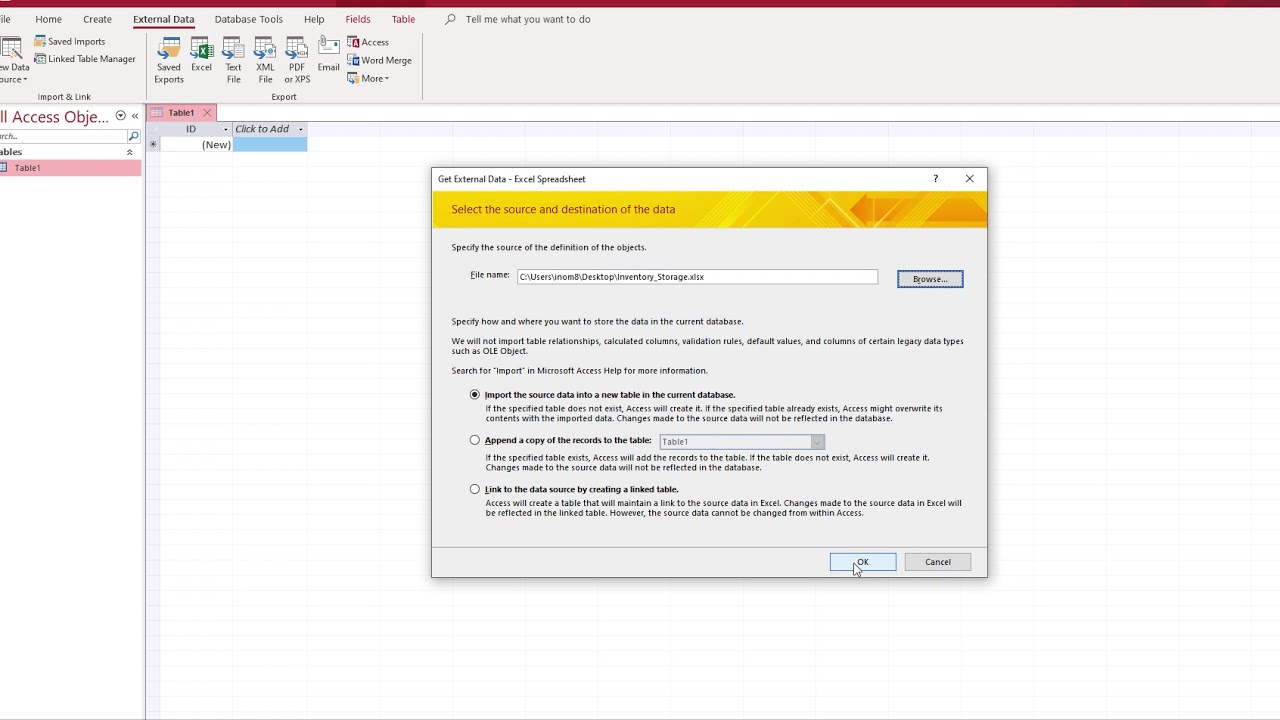
Task: Expand the More export dropdown
Action: tap(368, 79)
